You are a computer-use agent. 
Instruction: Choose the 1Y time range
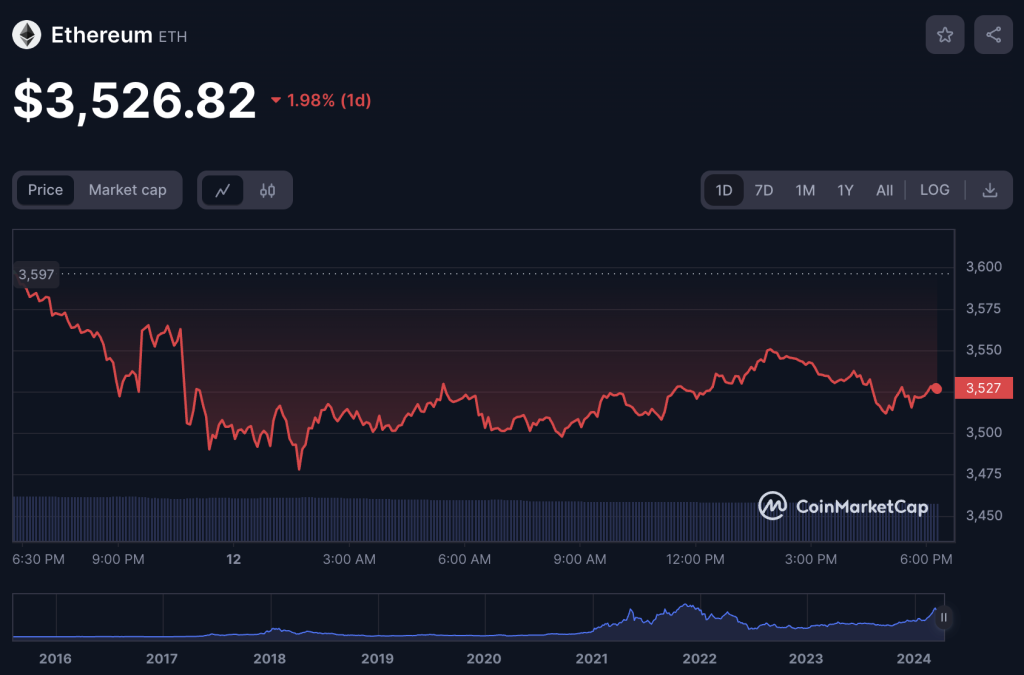click(x=845, y=190)
